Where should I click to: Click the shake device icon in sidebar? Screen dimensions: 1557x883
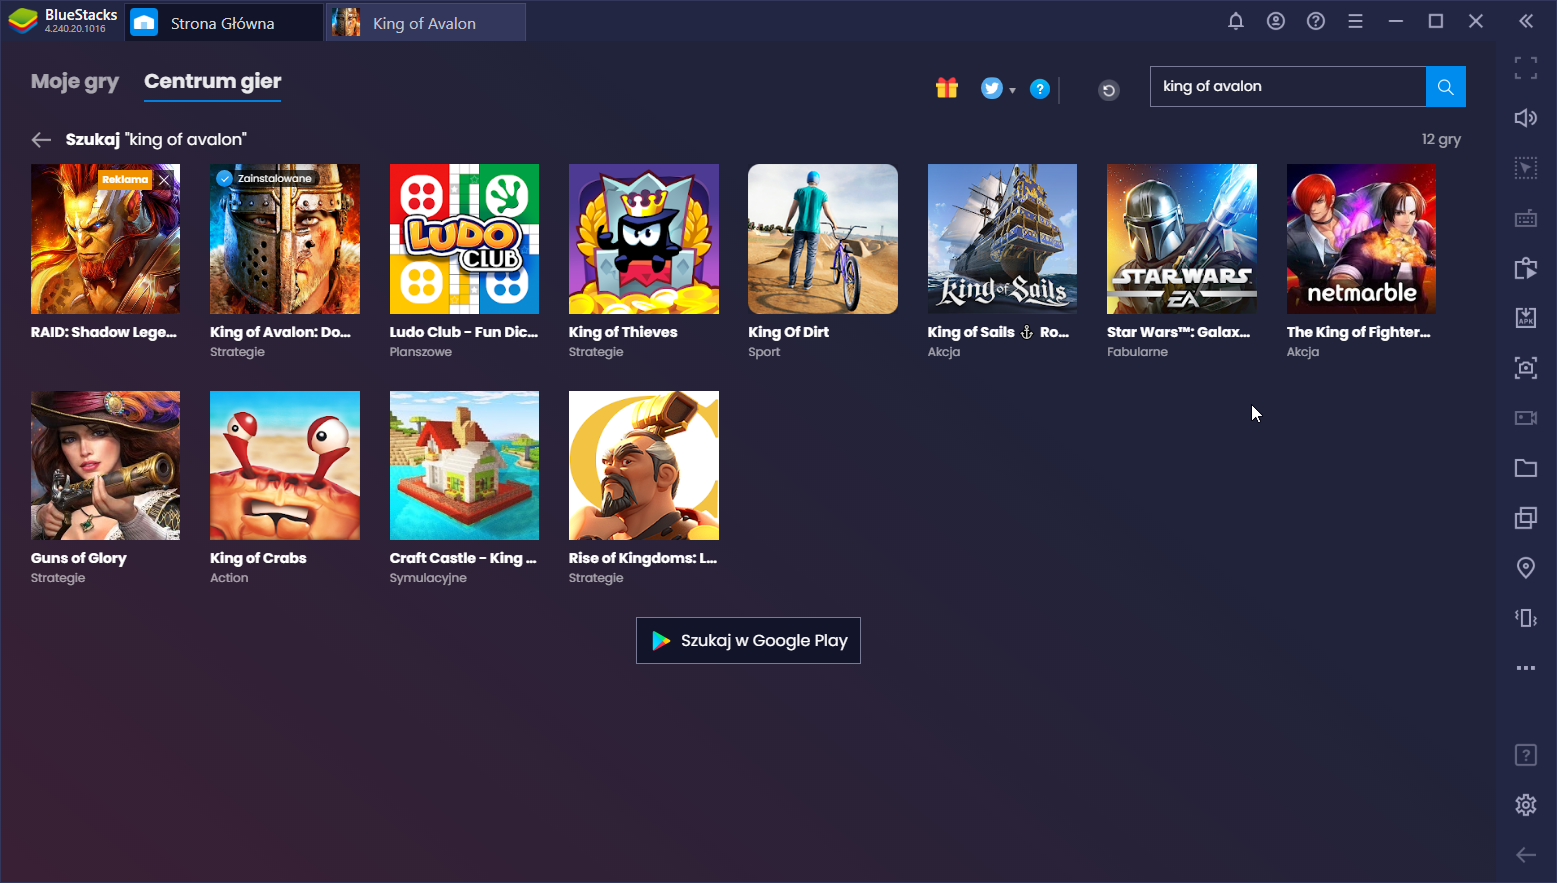pos(1526,618)
